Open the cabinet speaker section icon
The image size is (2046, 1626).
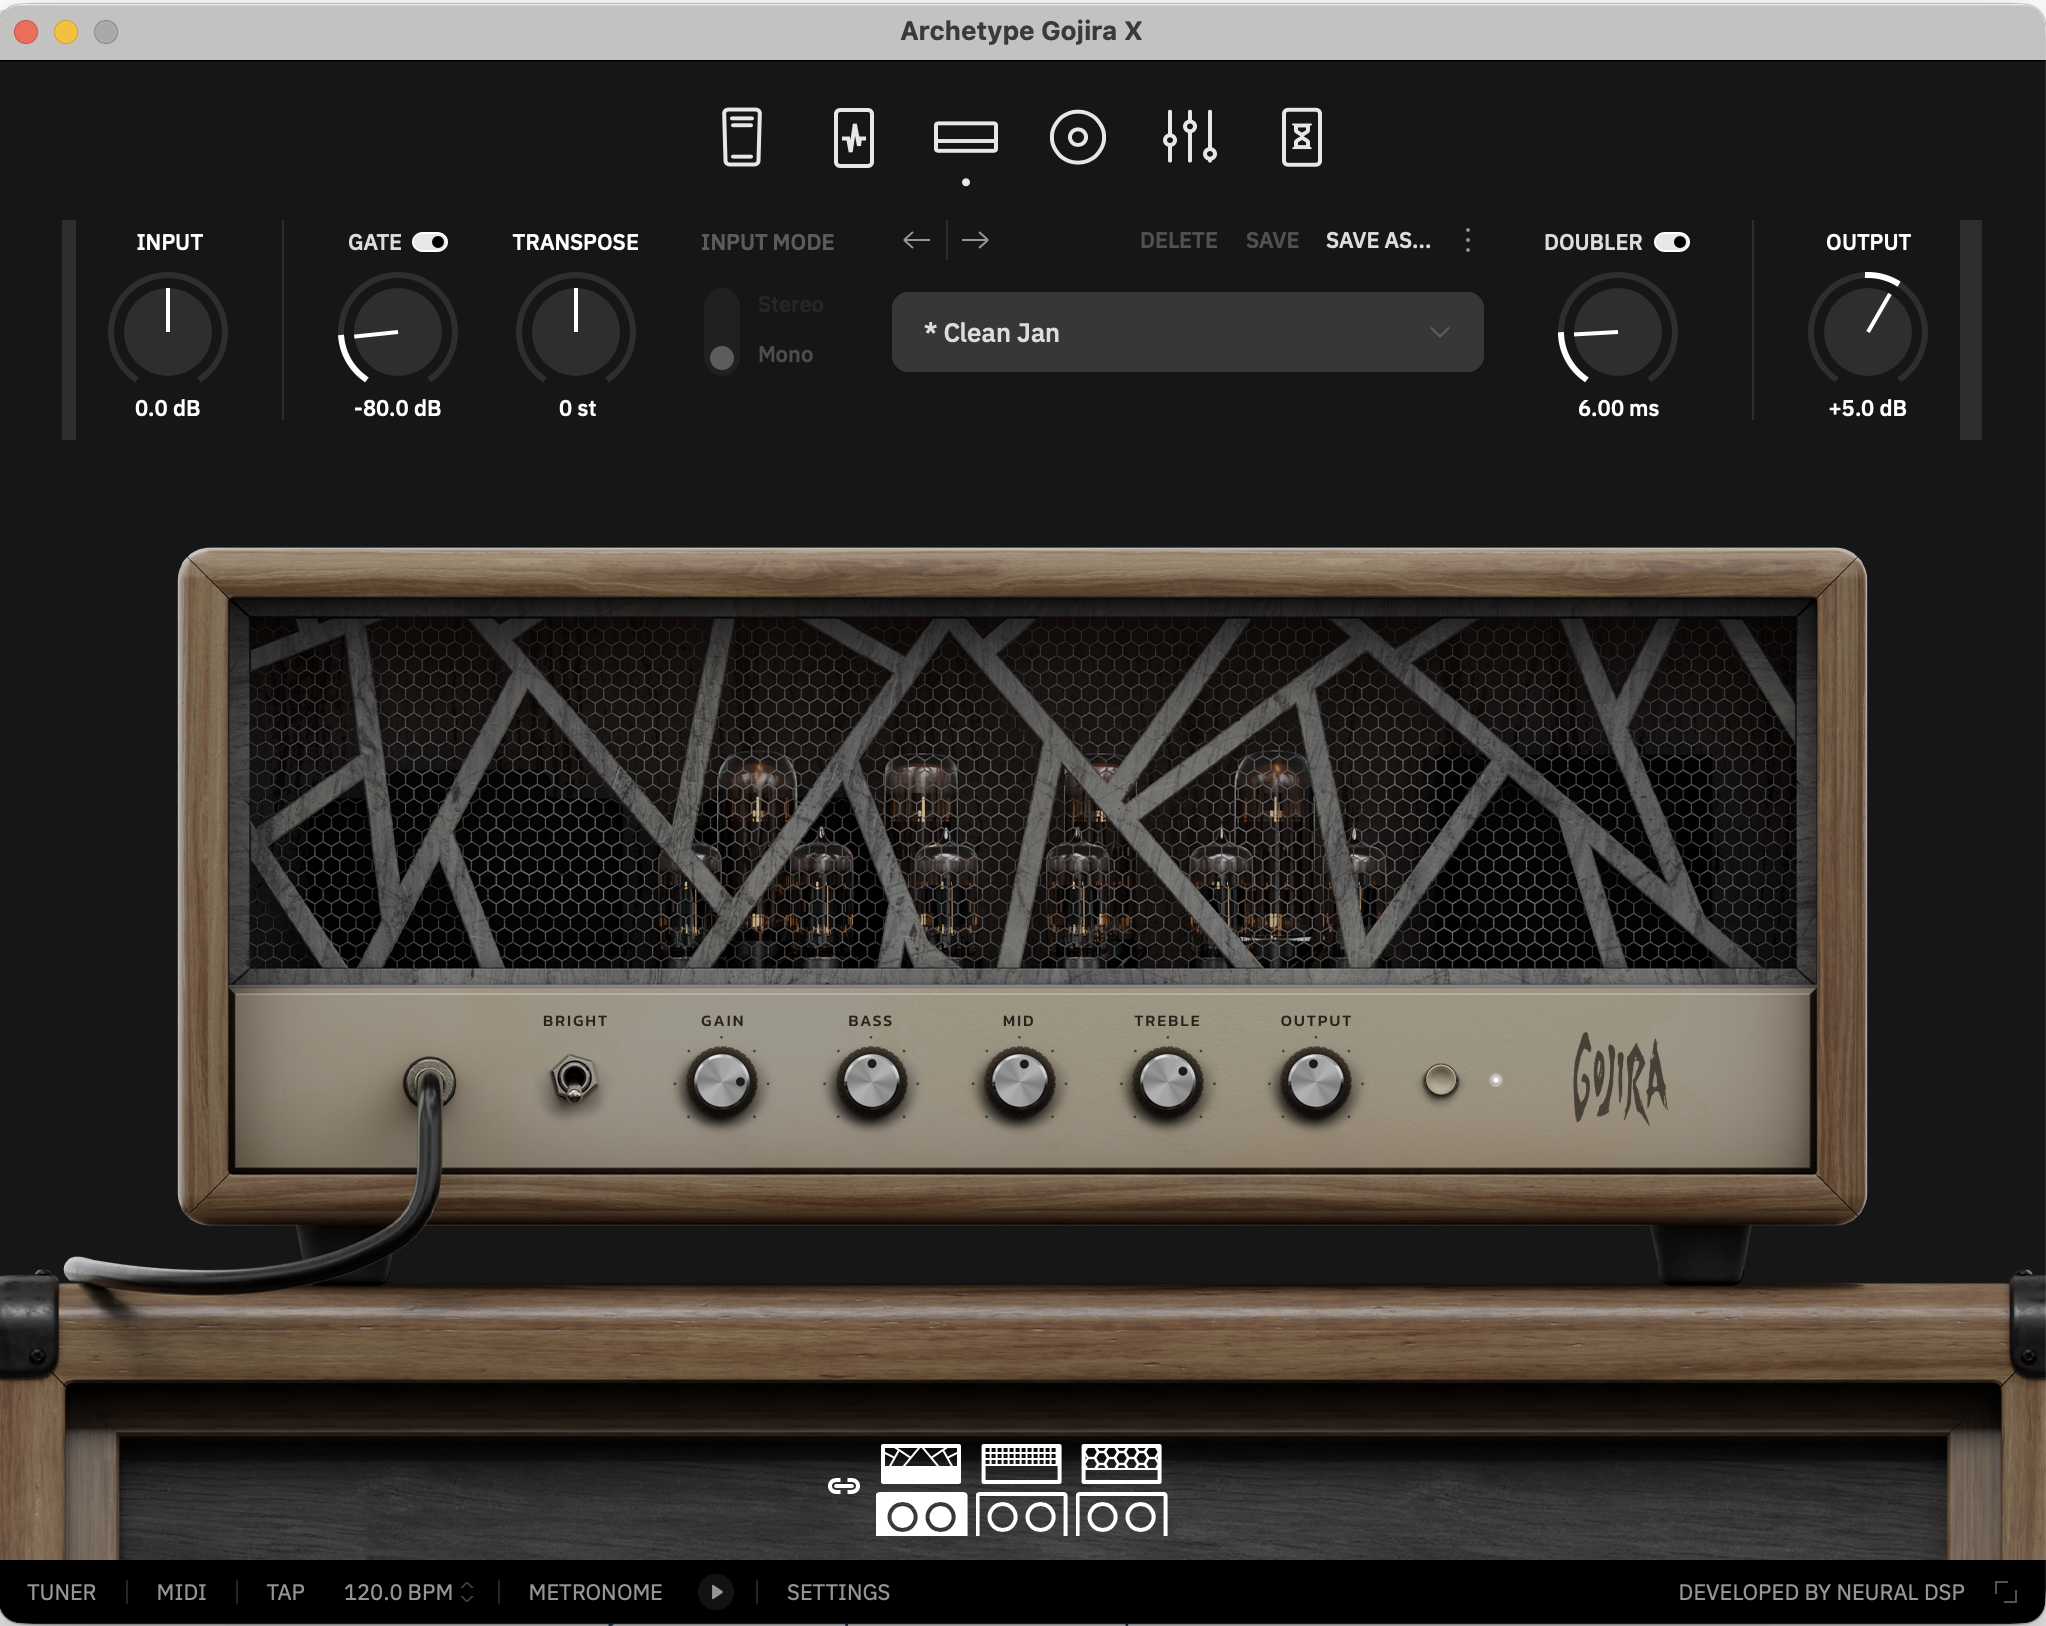[x=1078, y=137]
